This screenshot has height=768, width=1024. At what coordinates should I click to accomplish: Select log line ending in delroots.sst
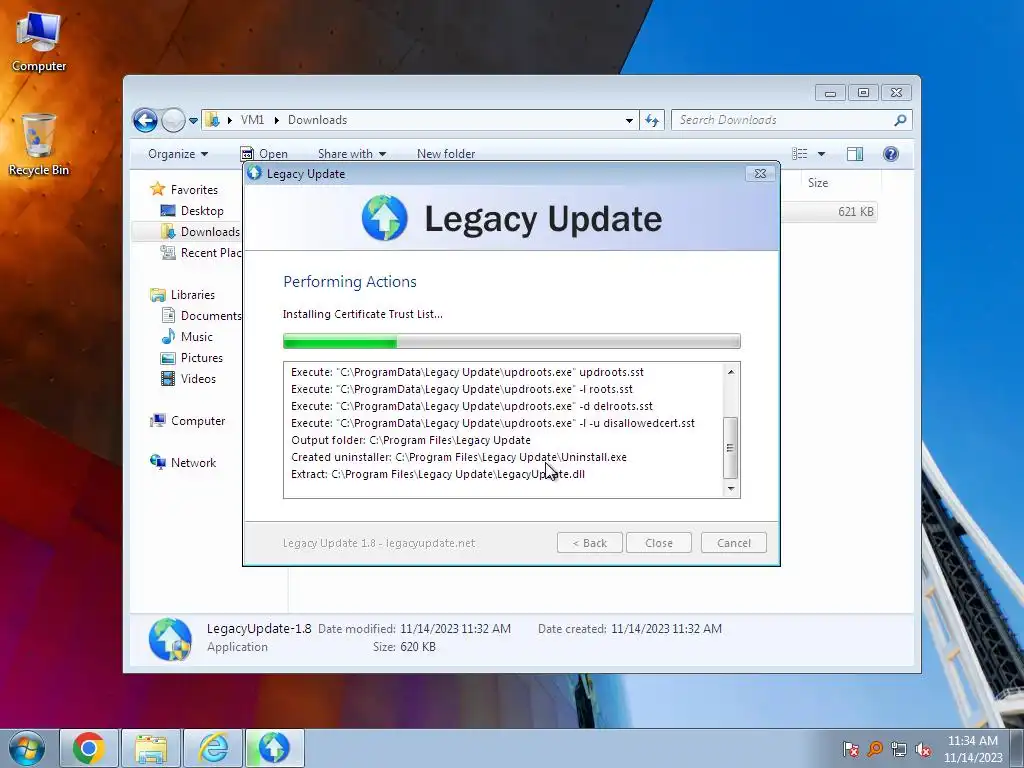pos(472,406)
